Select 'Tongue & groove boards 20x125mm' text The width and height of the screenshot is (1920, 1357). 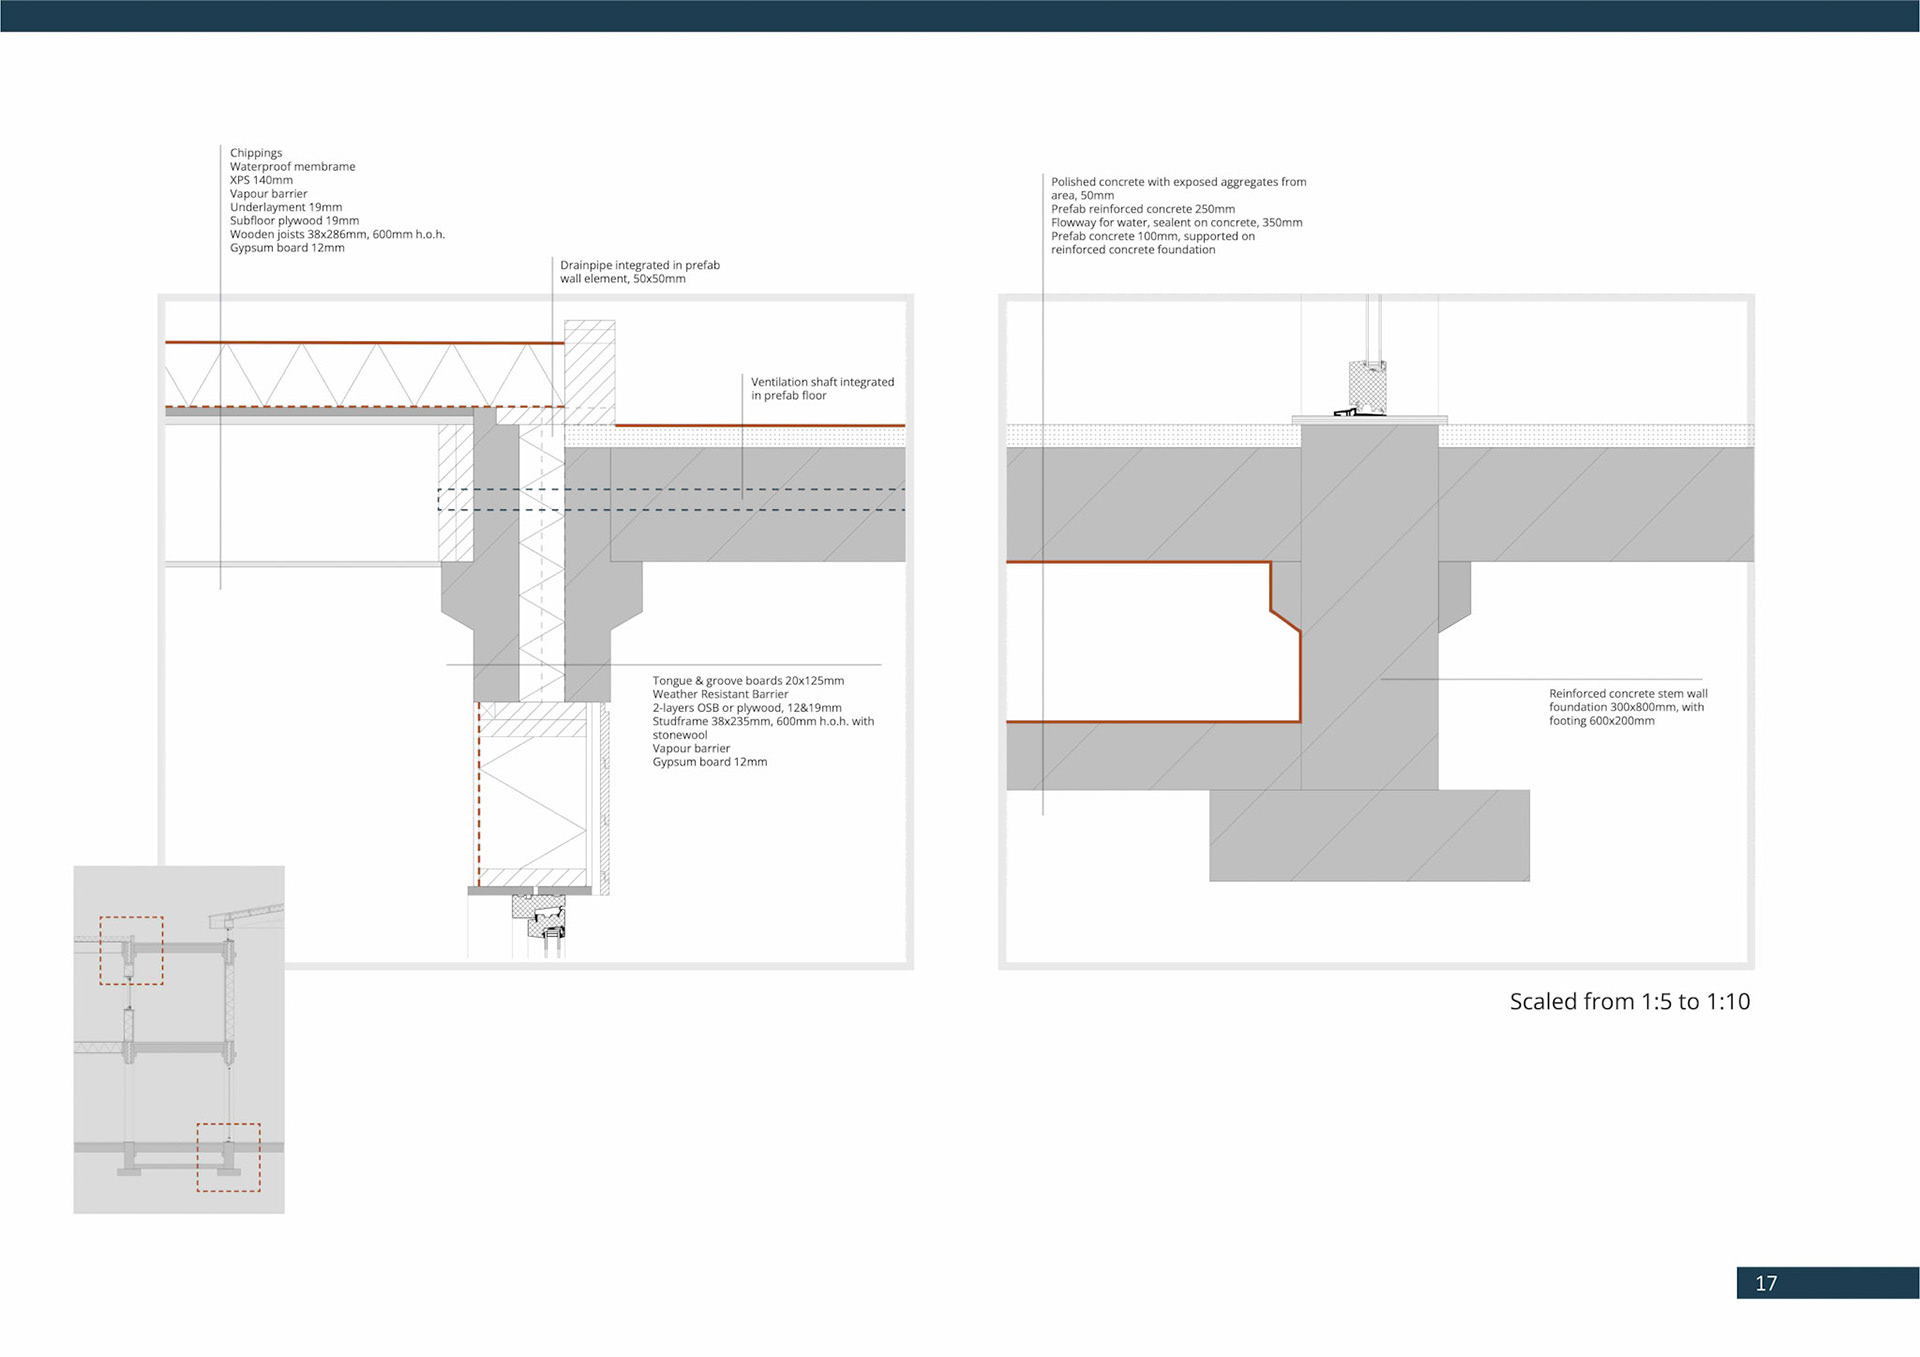[748, 681]
